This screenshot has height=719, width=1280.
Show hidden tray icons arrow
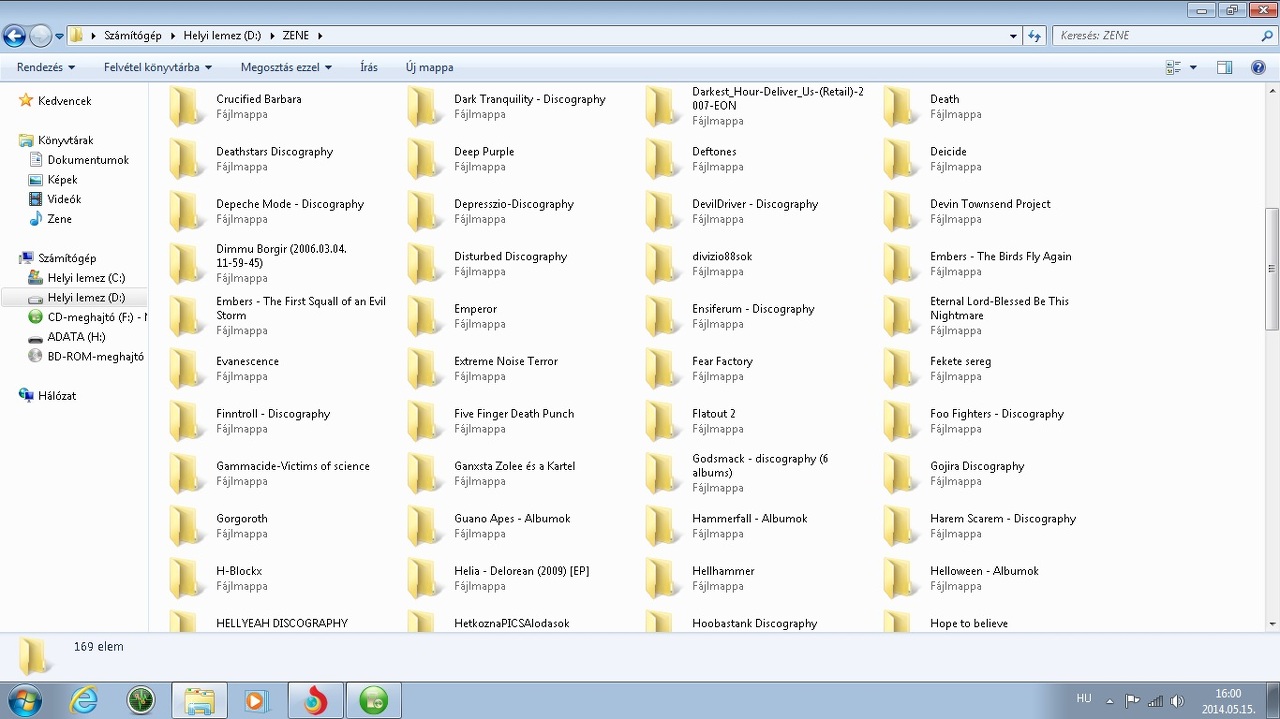(x=1109, y=701)
